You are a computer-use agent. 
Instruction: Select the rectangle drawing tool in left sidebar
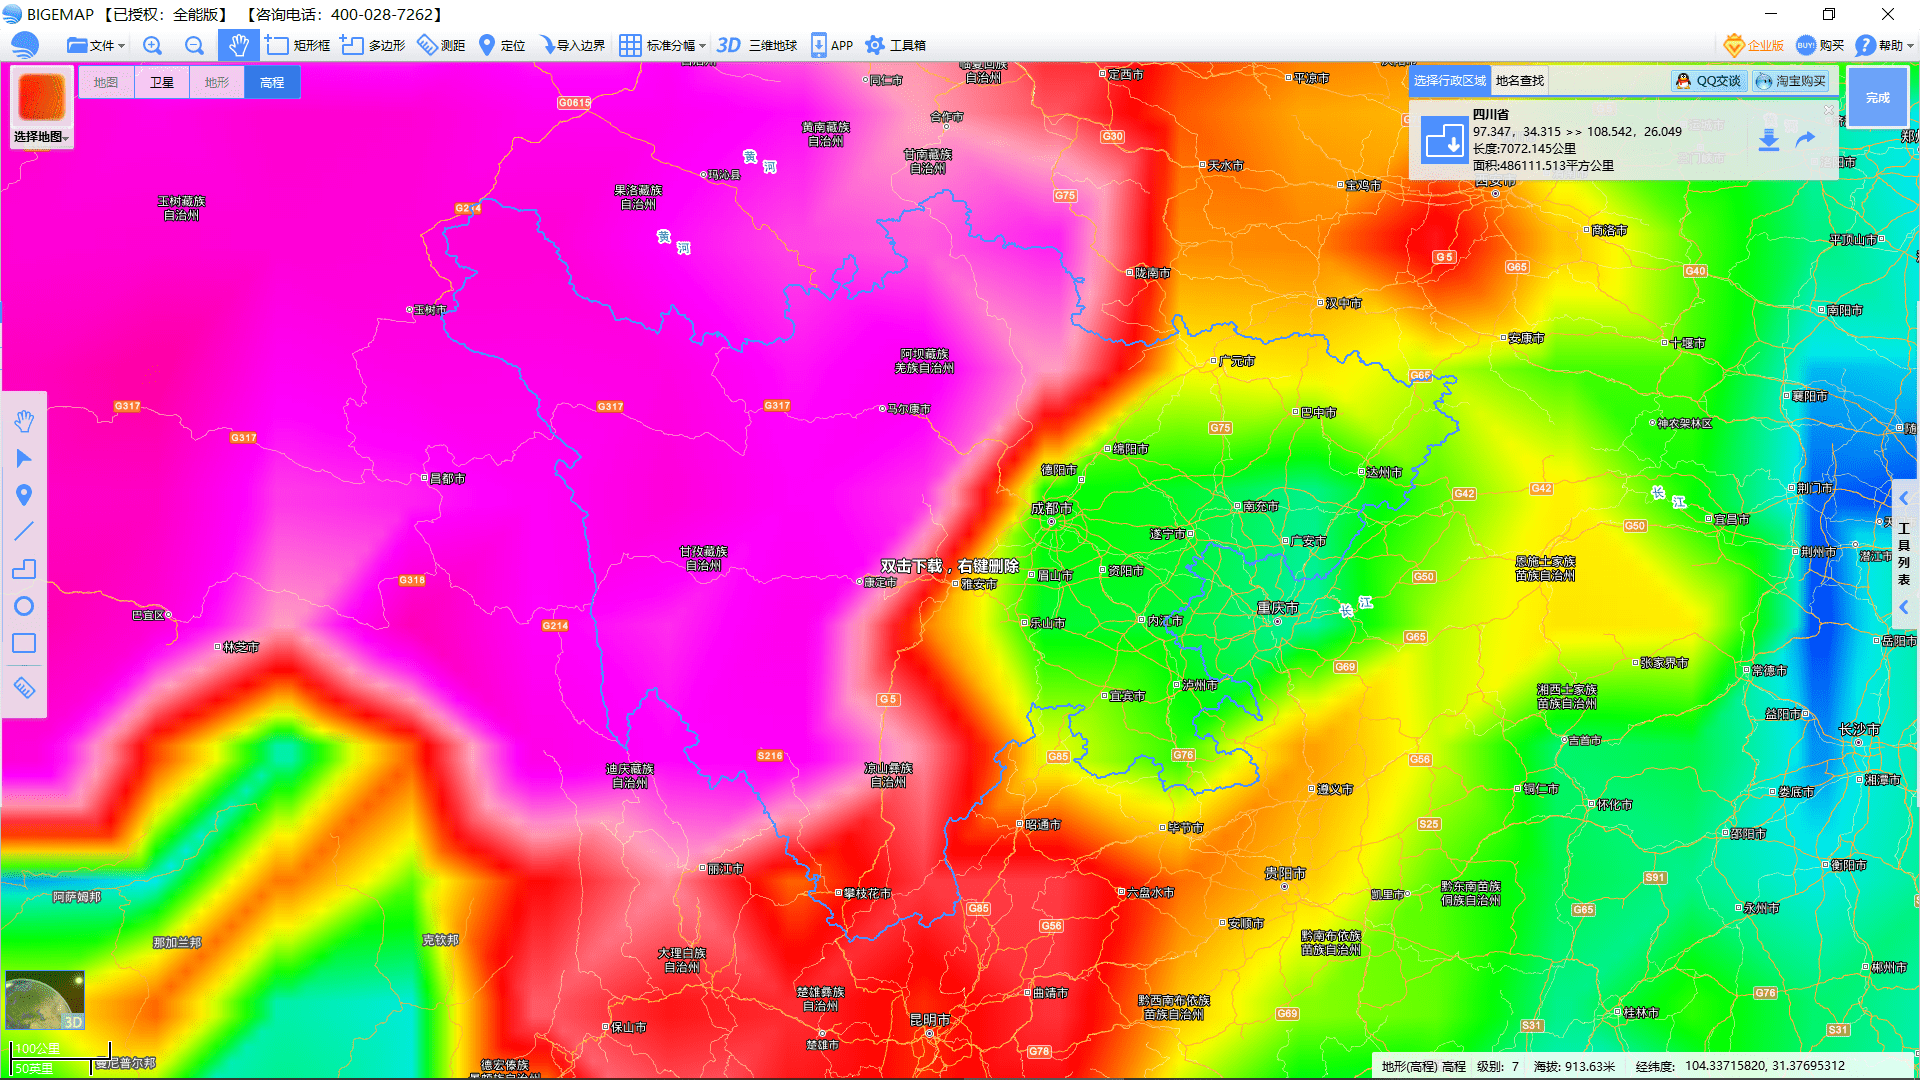(x=24, y=643)
